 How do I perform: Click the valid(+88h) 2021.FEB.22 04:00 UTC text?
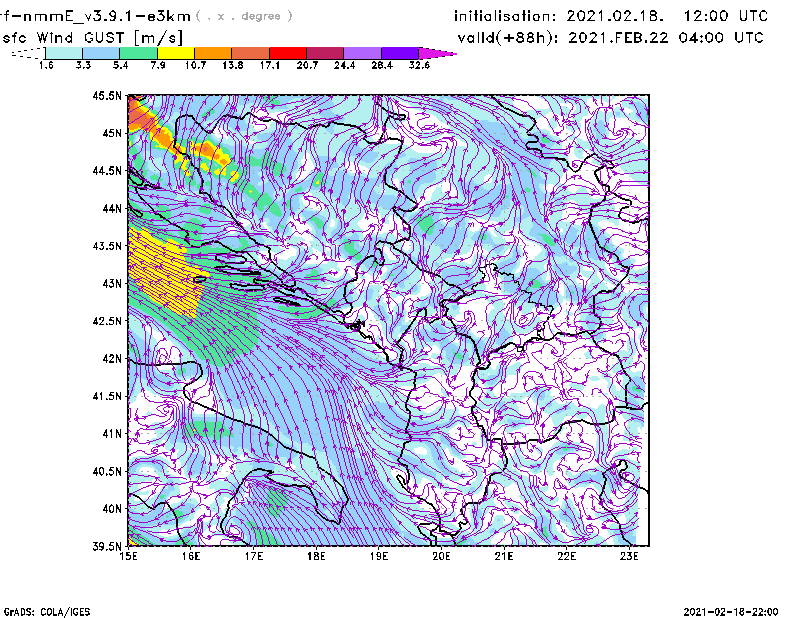tap(610, 38)
